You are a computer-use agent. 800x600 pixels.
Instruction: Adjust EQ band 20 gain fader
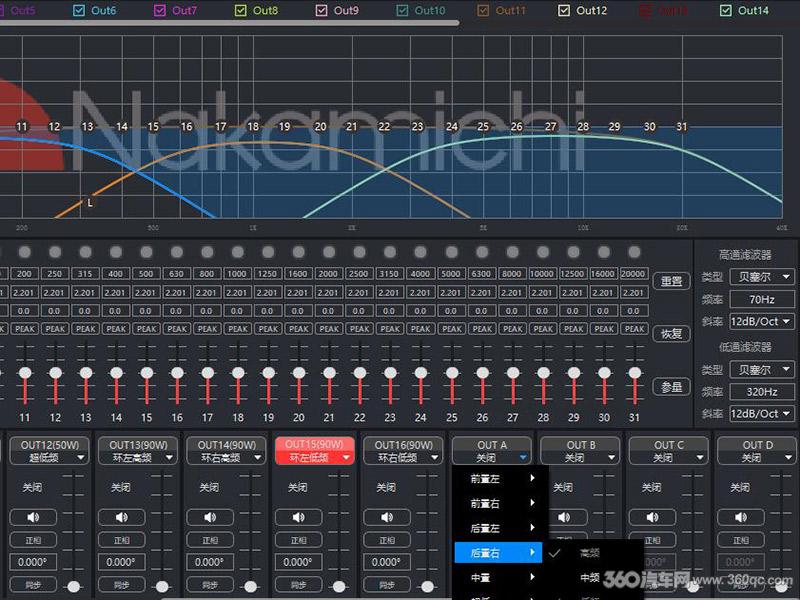pos(299,373)
